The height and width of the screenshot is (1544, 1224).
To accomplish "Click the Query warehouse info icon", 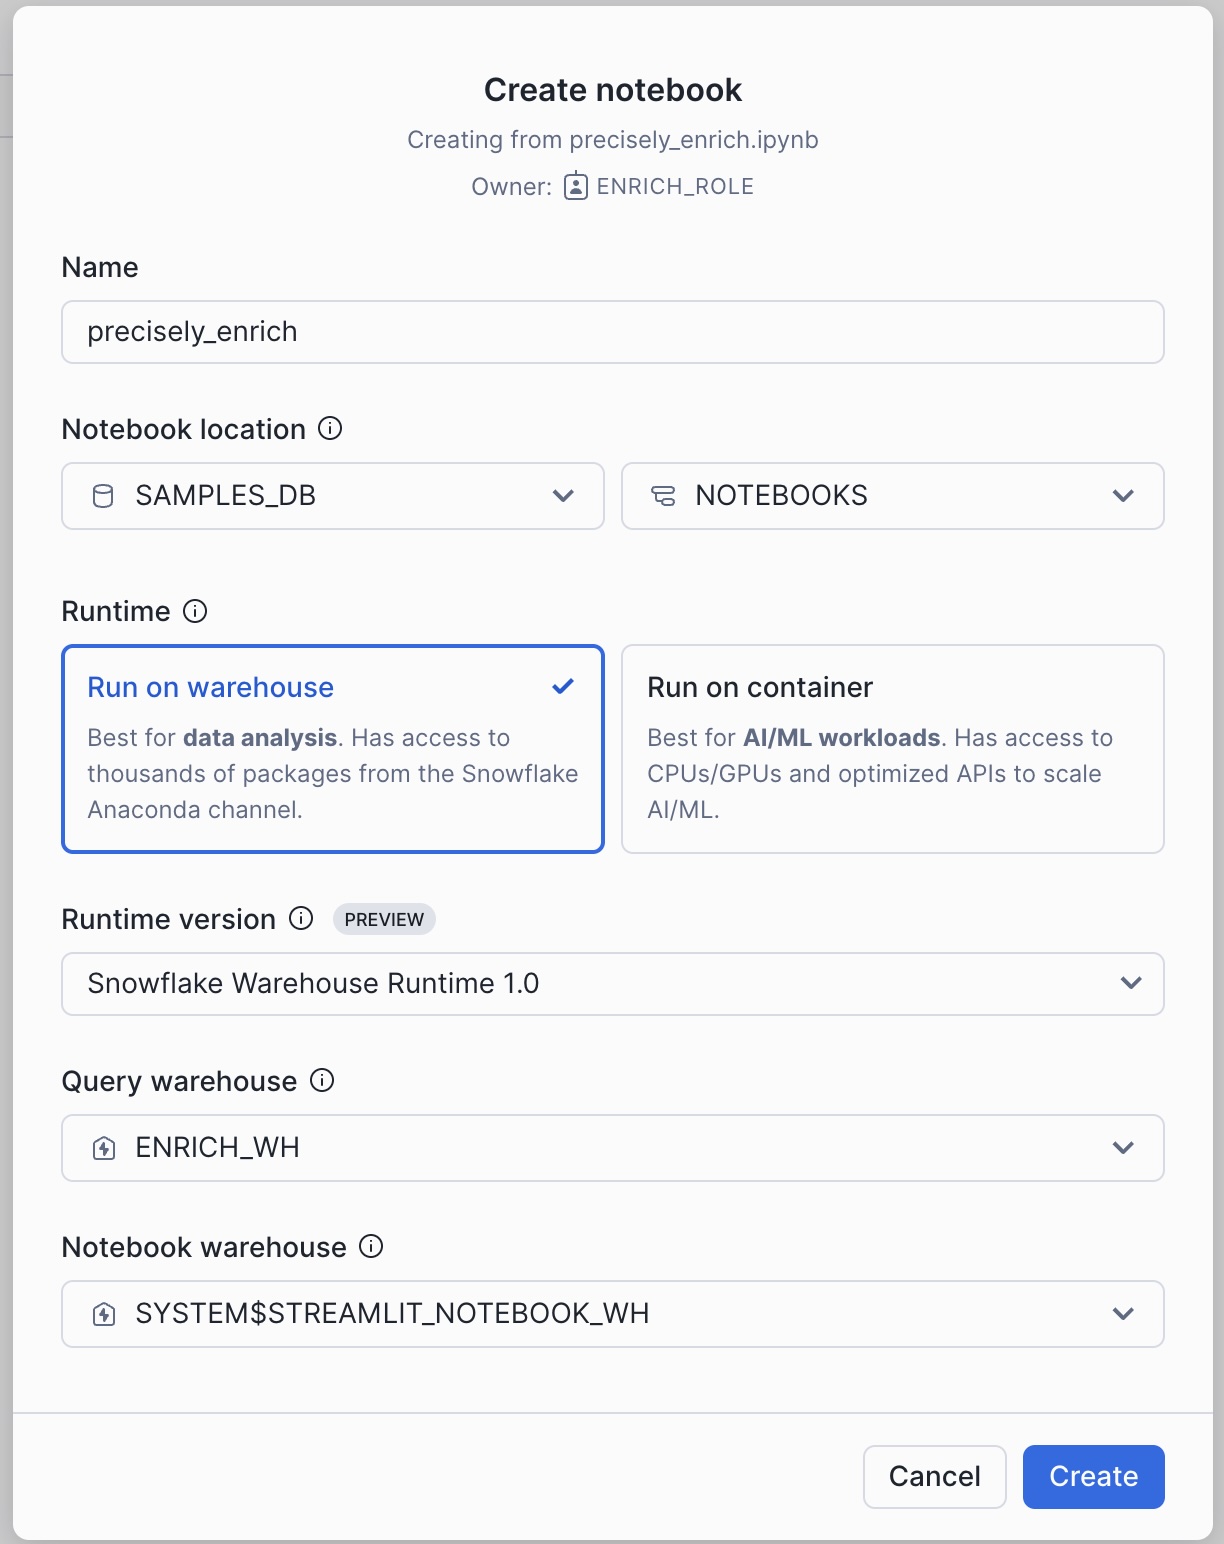I will click(x=322, y=1080).
